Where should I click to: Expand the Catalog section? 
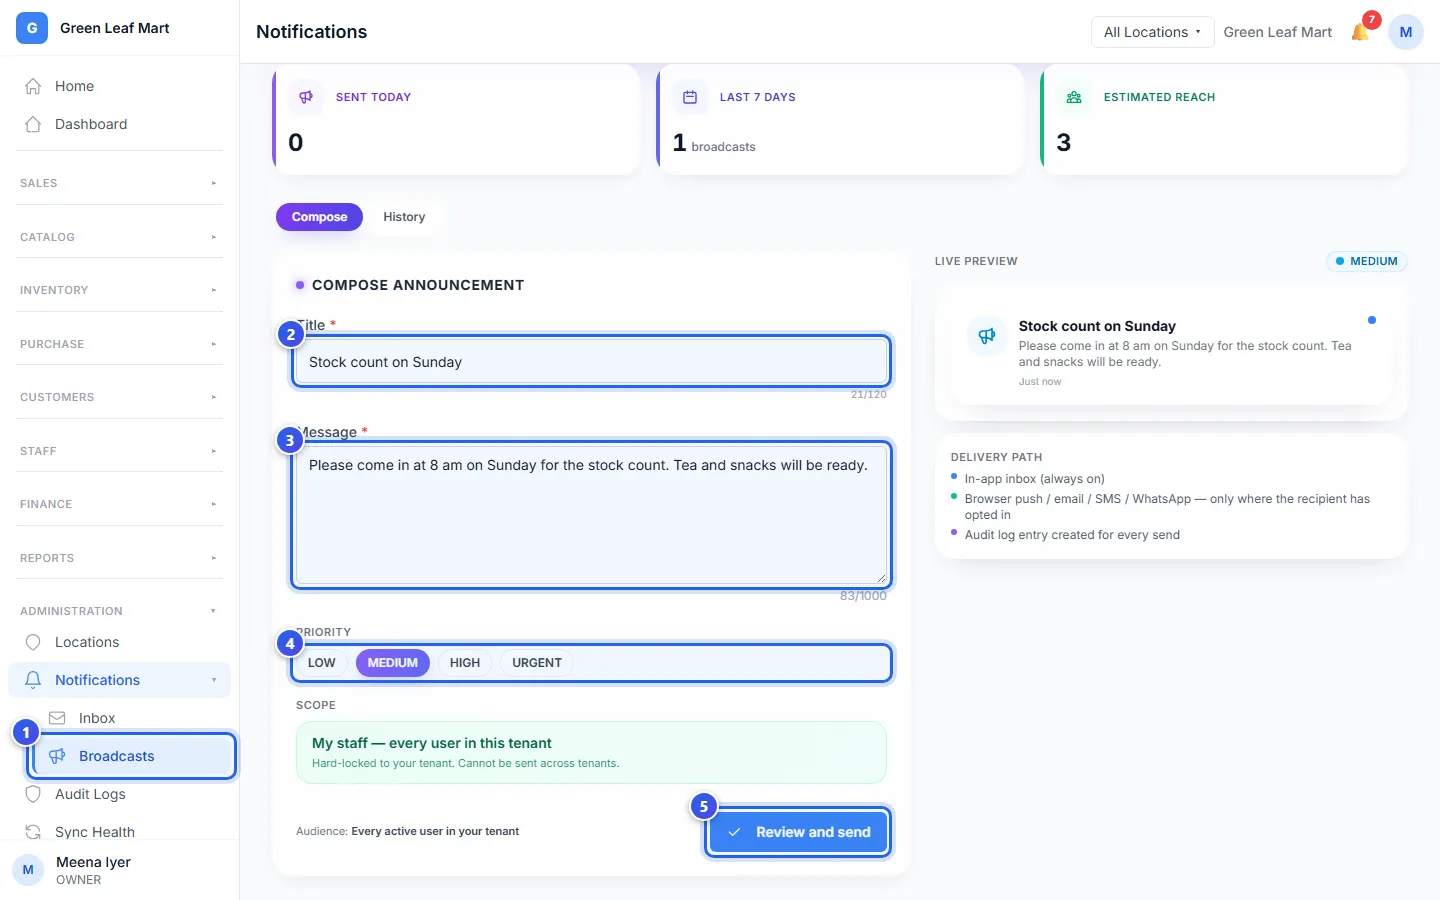(119, 237)
